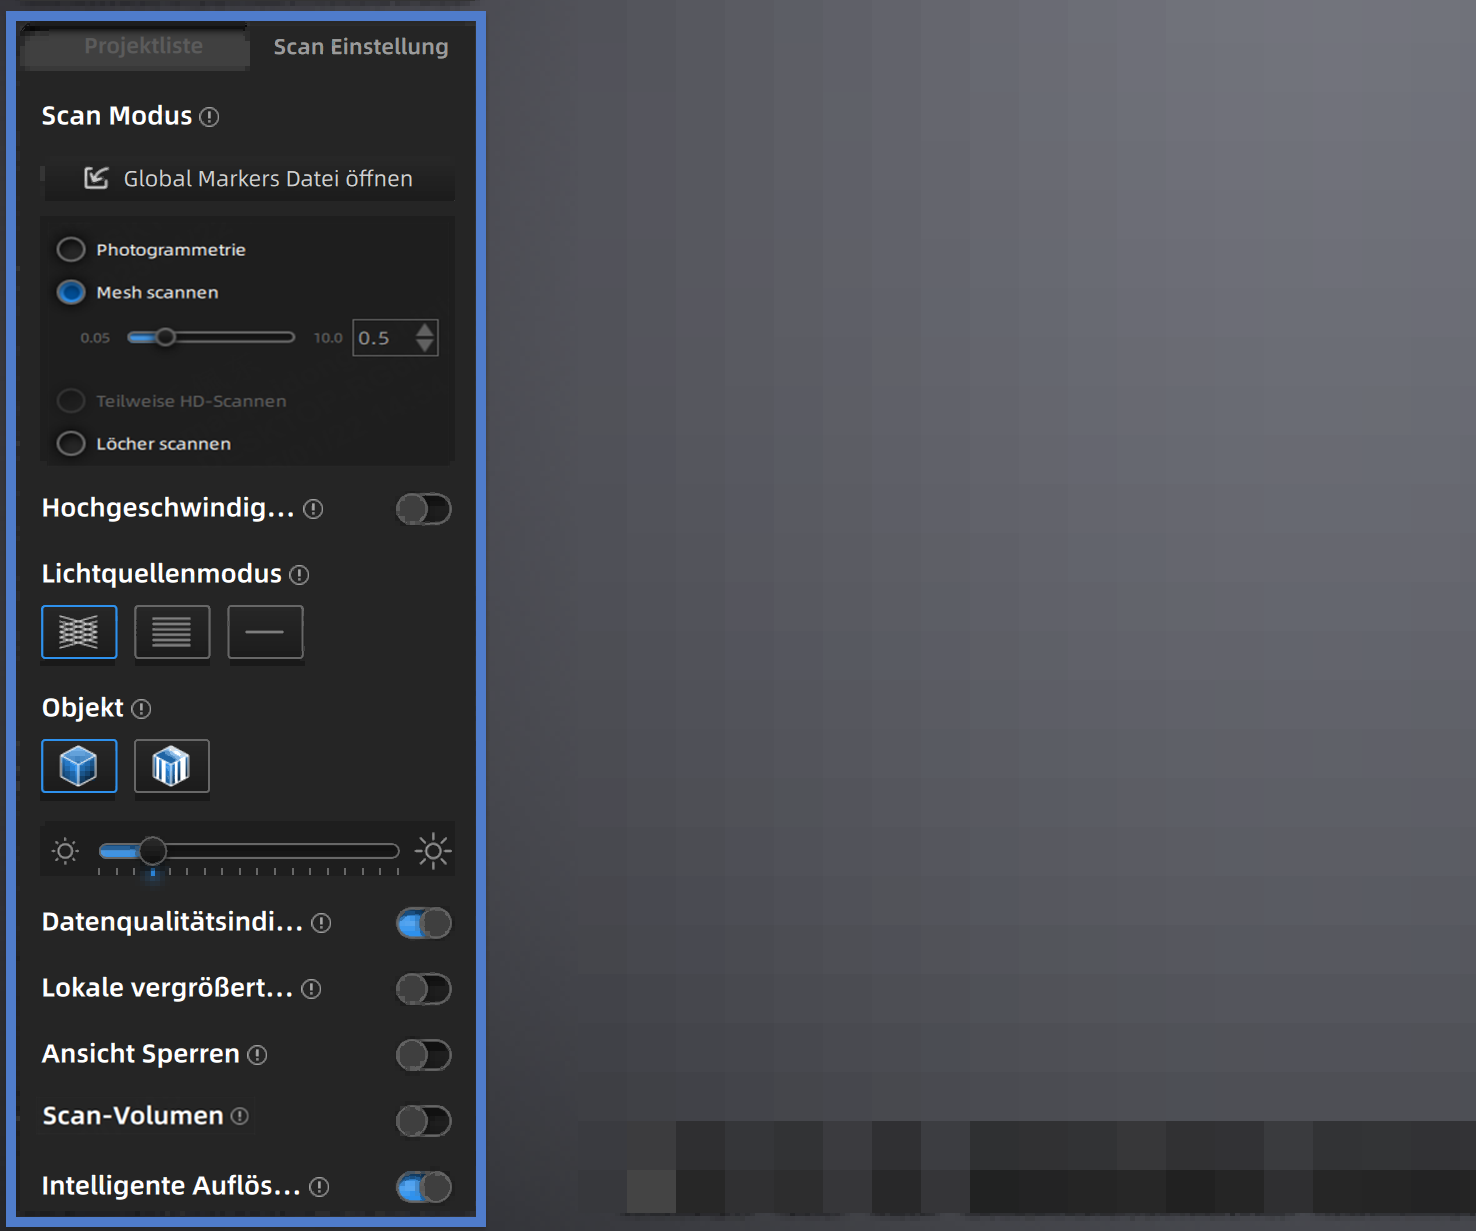The width and height of the screenshot is (1476, 1231).
Task: Open the Ansicht Sperren info icon
Action: (257, 1055)
